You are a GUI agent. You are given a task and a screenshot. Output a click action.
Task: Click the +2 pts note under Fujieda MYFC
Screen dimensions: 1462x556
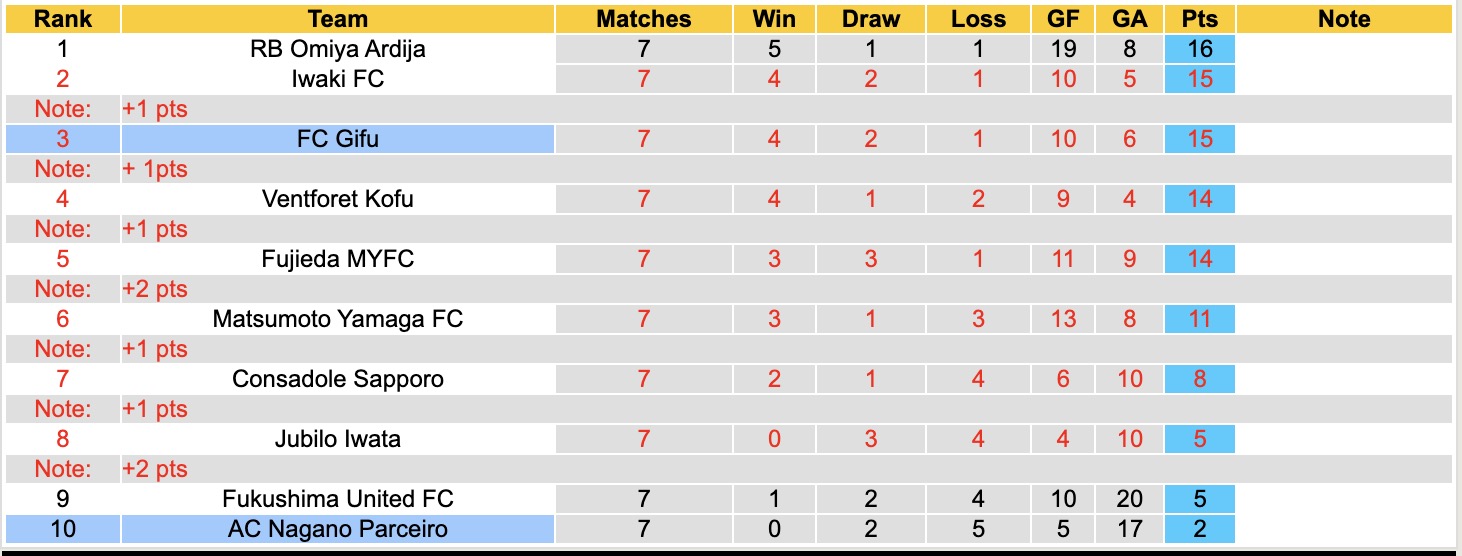point(155,289)
